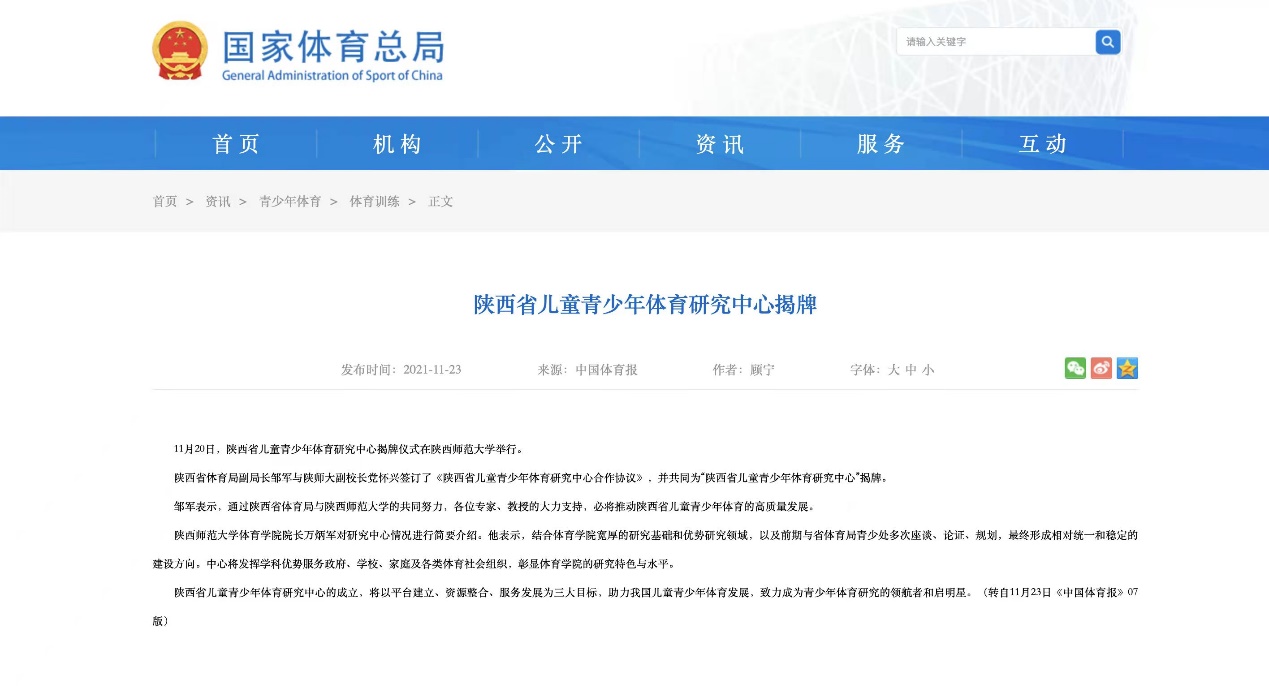Go to 体育训练 in breadcrumb
The height and width of the screenshot is (688, 1269).
tap(374, 201)
